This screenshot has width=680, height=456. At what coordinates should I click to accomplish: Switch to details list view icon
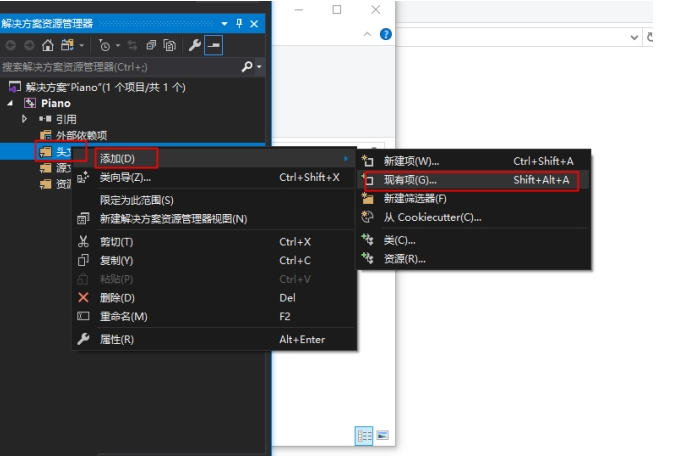point(363,436)
